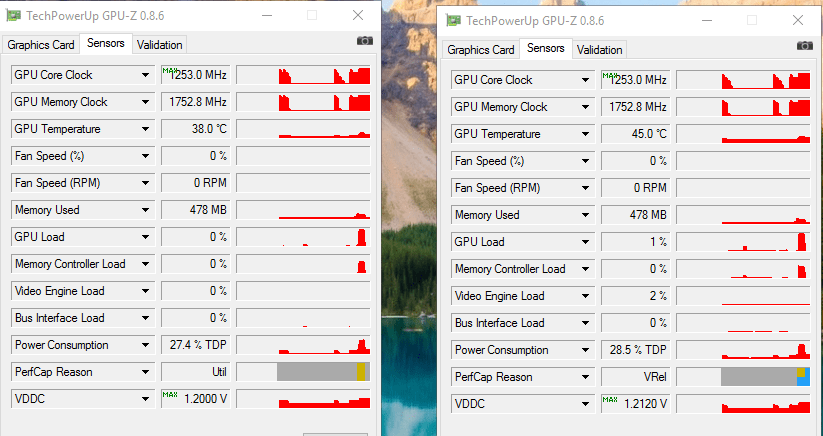Click Power Consumption graph in right window
Viewport: 823px width, 436px height.
click(x=743, y=350)
